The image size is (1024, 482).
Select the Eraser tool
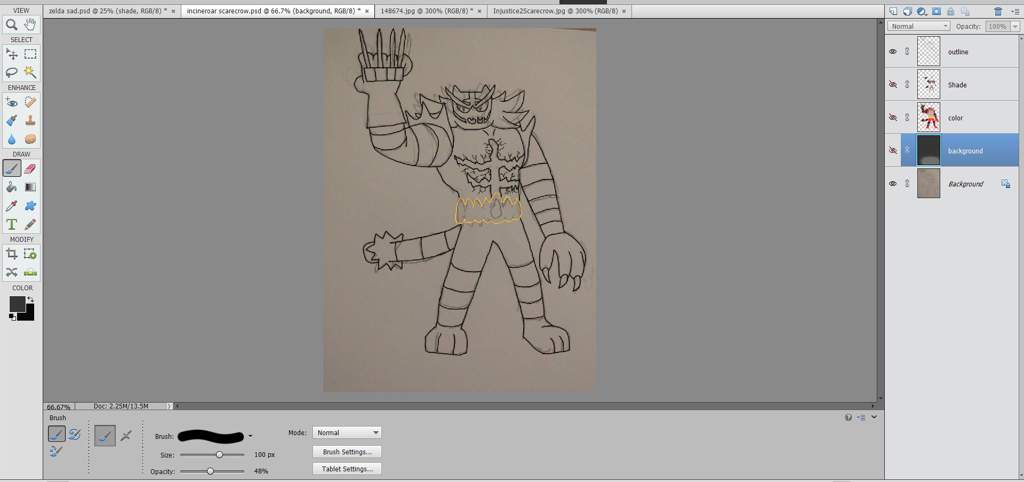tap(30, 169)
